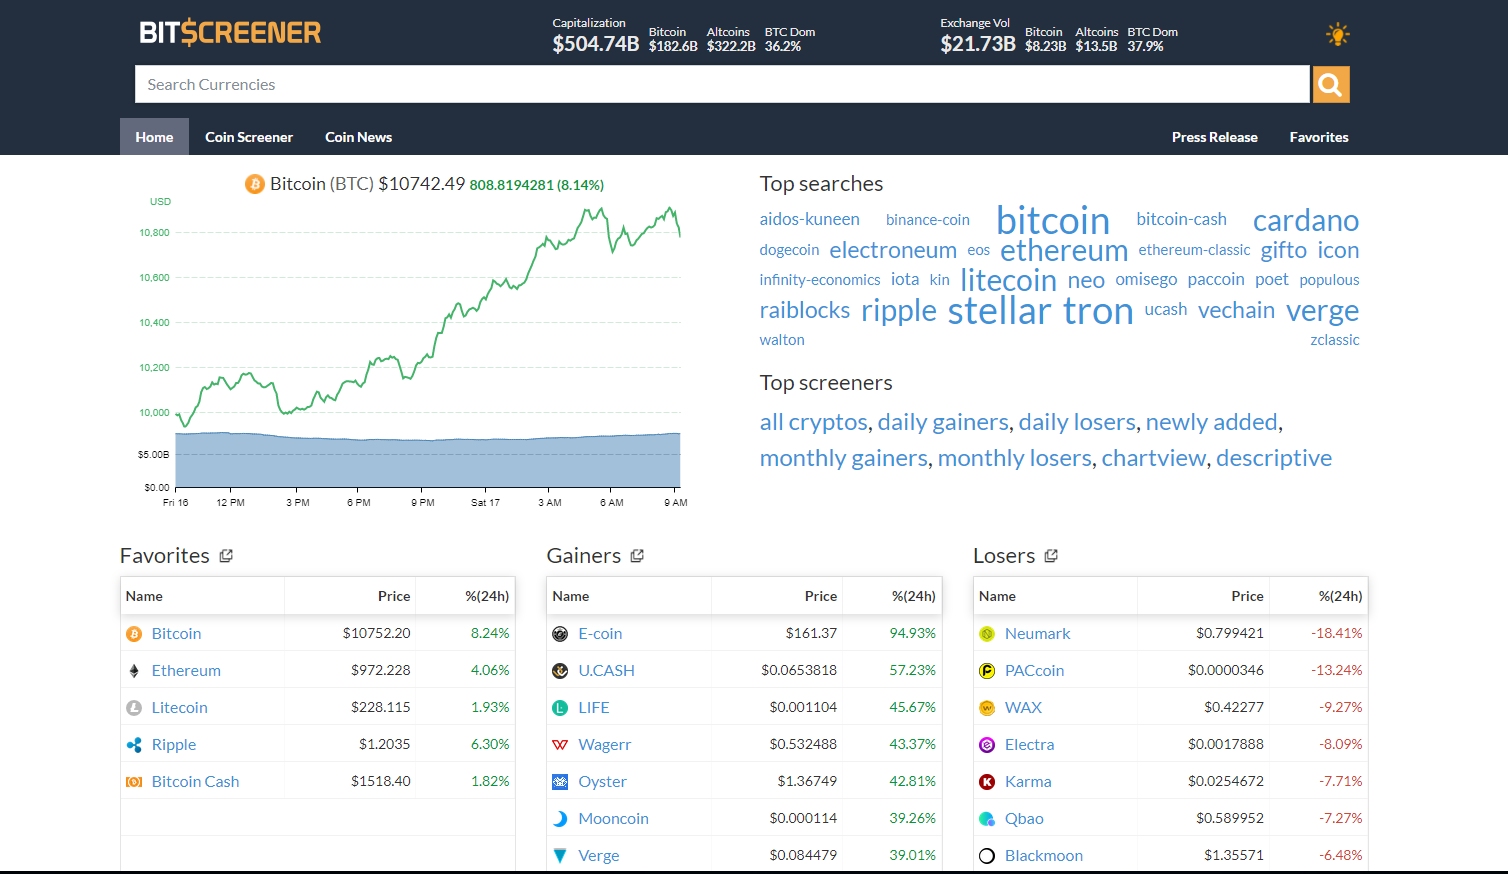
Task: Open the 'daily losers' screener link
Action: (1077, 422)
